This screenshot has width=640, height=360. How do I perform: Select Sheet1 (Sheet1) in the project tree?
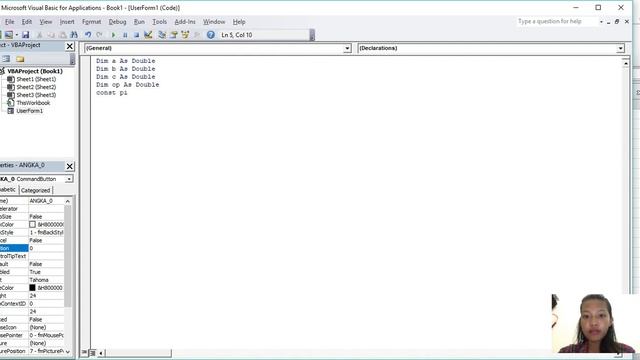[36, 79]
